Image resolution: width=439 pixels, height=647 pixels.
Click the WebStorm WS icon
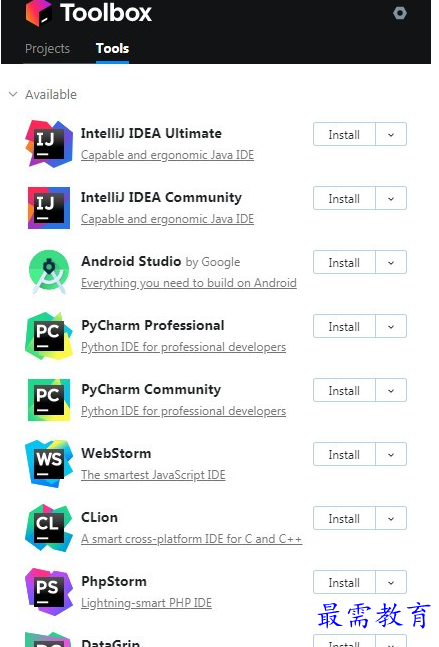(49, 464)
